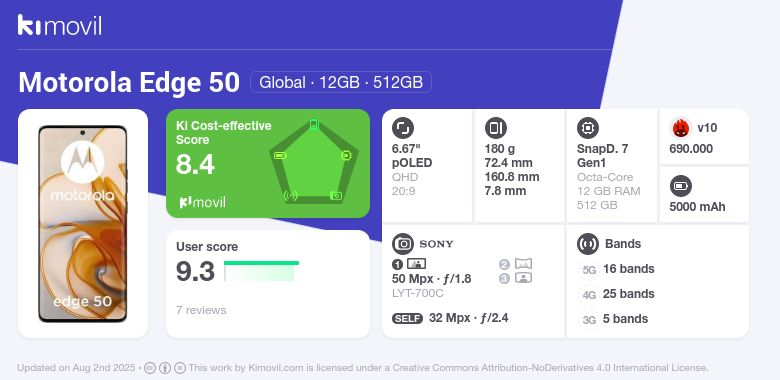
Task: Select the wide-angle camera number 2 icon
Action: (516, 264)
